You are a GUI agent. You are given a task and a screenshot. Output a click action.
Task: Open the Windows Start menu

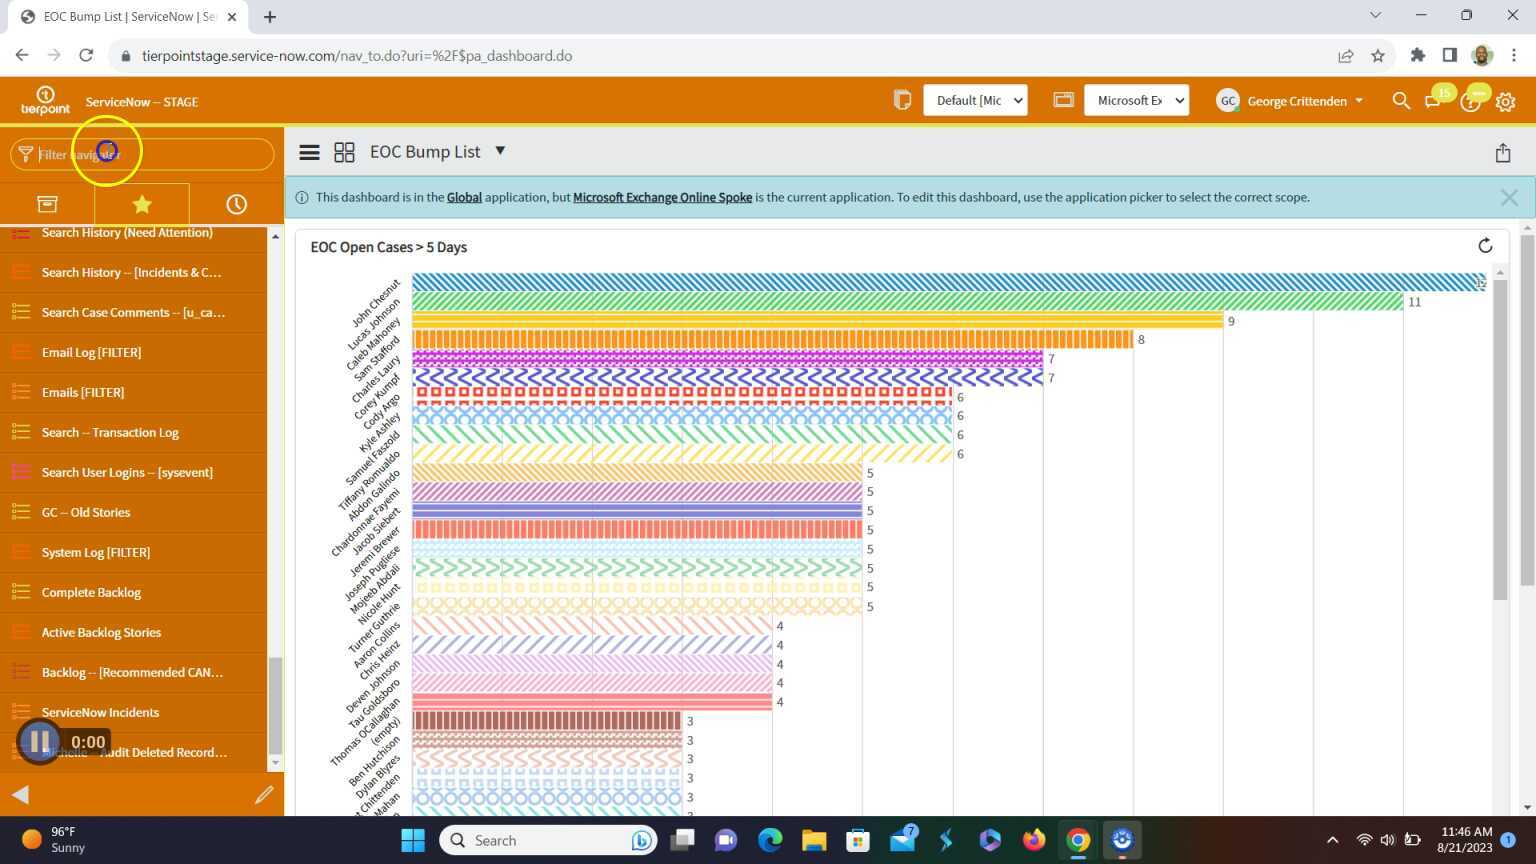coord(412,840)
